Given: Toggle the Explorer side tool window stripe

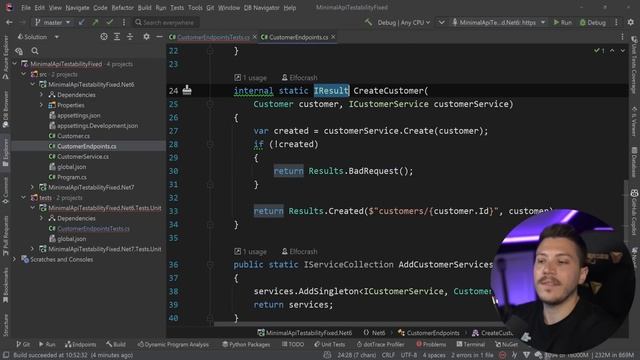Looking at the screenshot, I should click(x=5, y=152).
